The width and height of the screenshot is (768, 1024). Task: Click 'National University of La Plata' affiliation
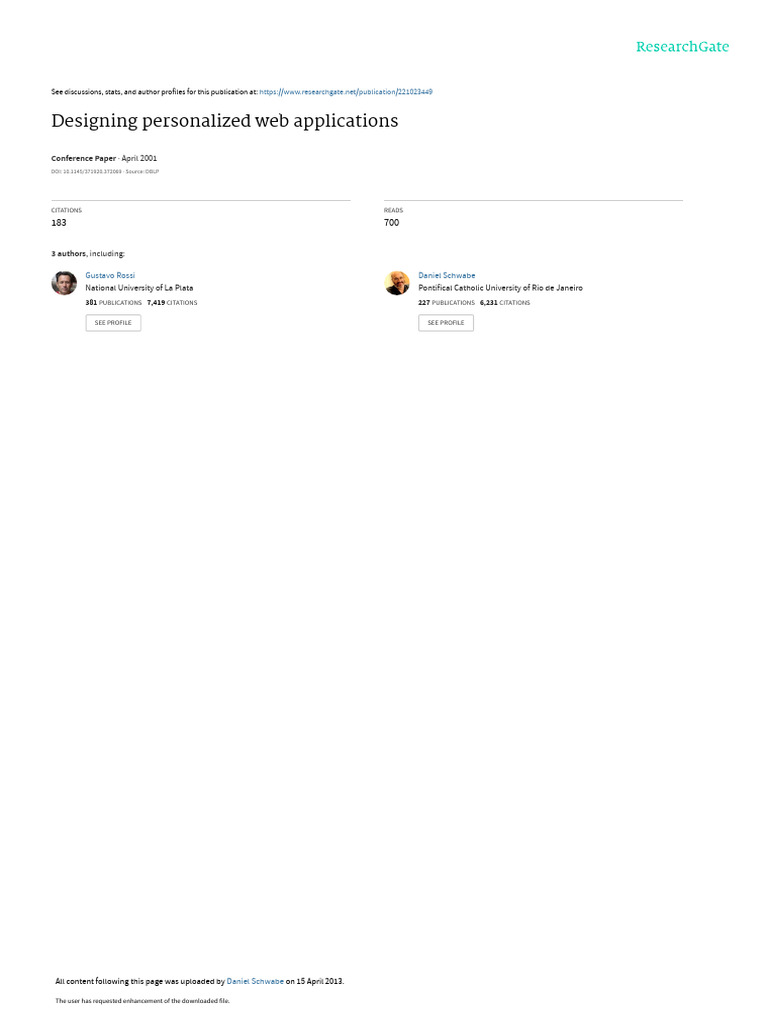point(139,288)
